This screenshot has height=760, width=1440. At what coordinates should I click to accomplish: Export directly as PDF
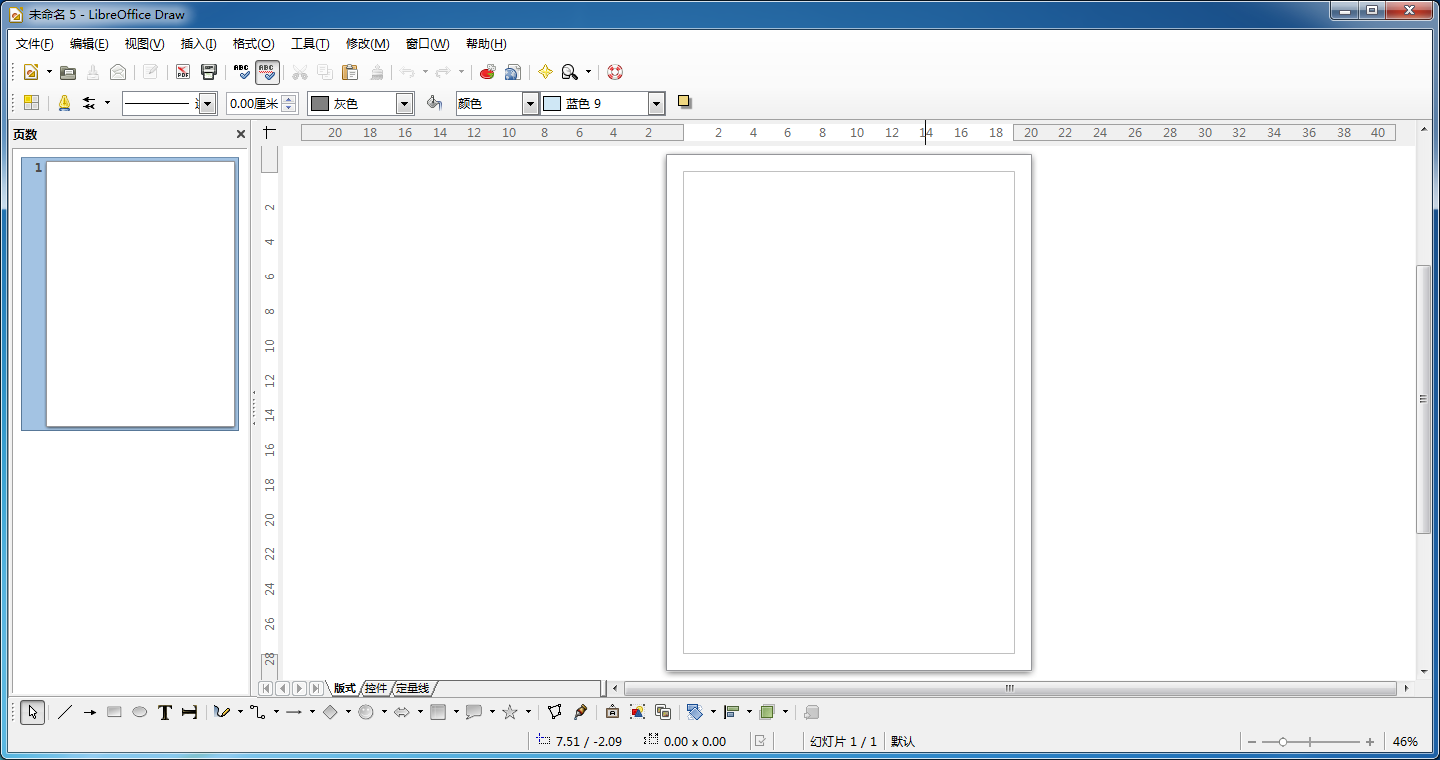183,72
